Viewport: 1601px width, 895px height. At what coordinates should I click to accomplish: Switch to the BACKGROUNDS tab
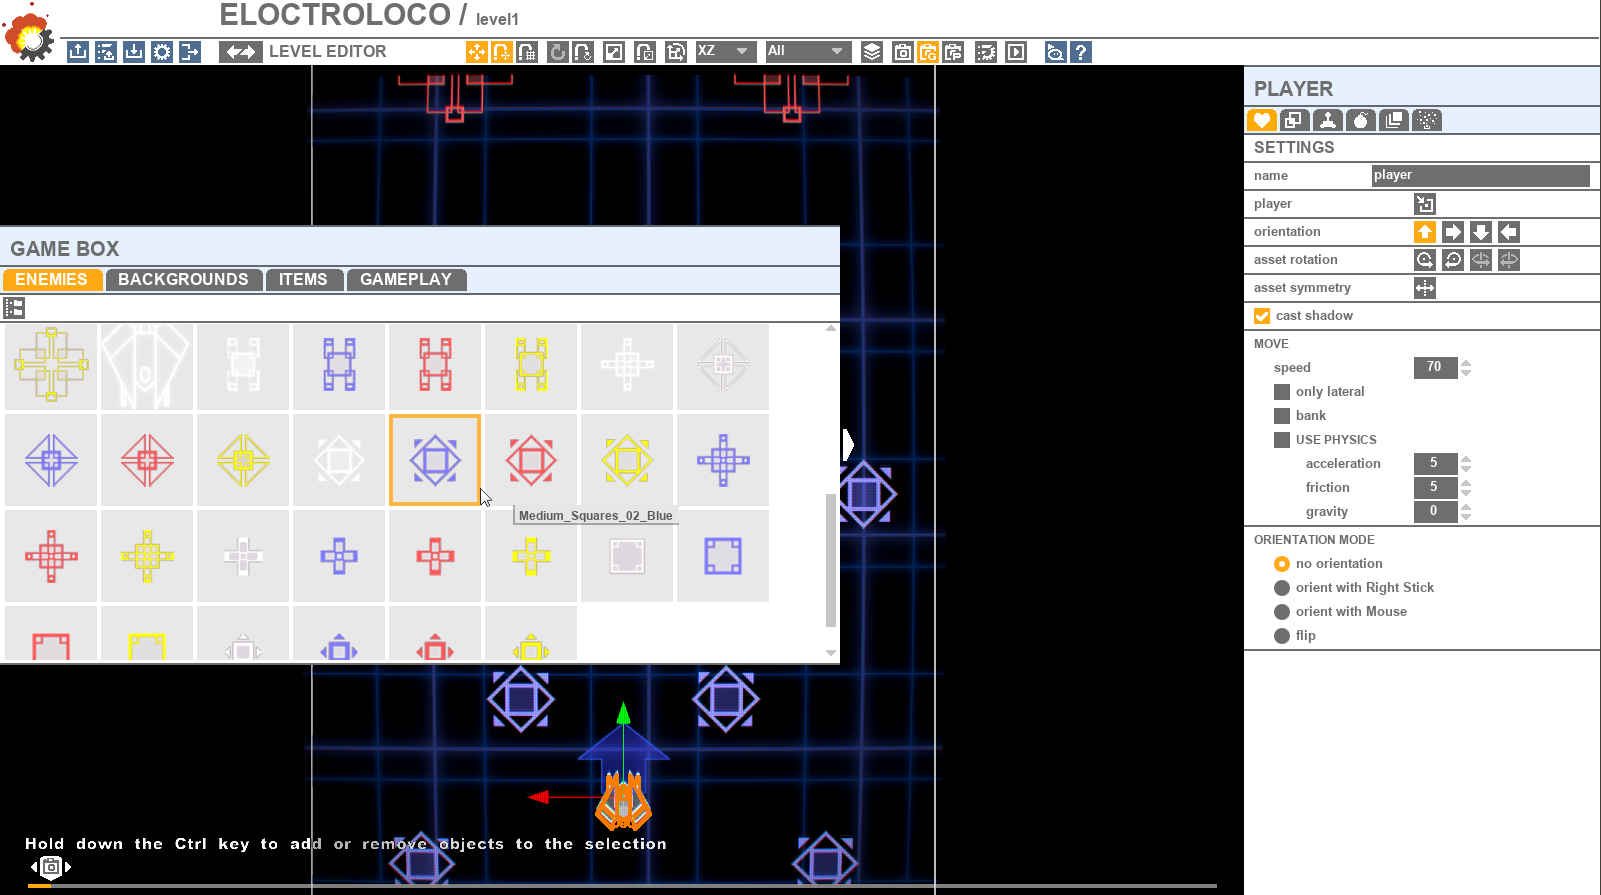[183, 280]
